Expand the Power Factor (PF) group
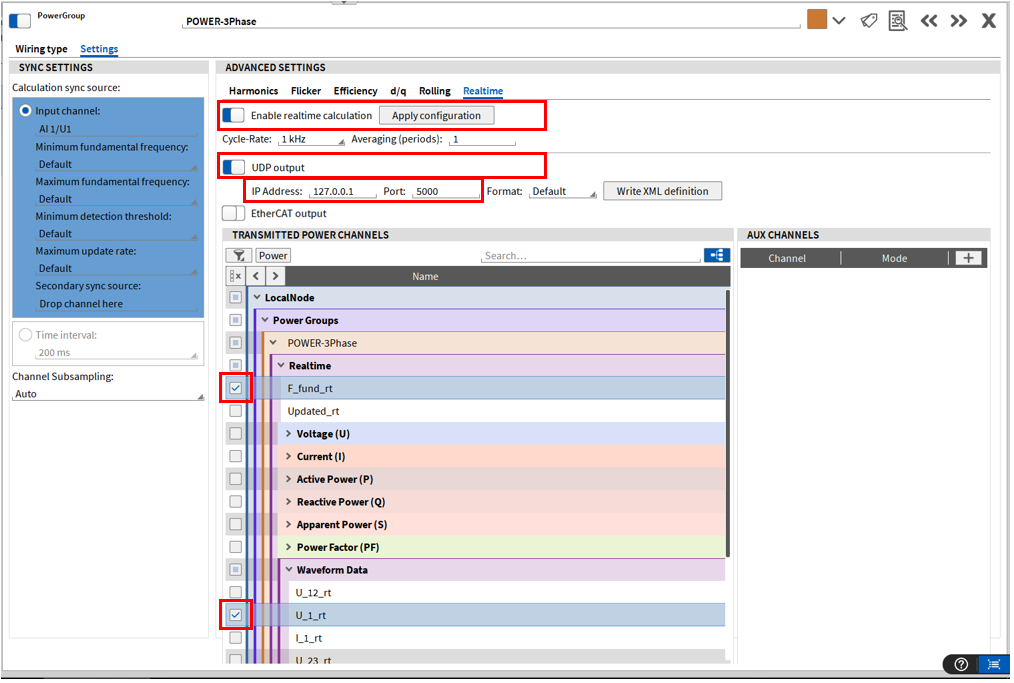1014x683 pixels. point(289,547)
